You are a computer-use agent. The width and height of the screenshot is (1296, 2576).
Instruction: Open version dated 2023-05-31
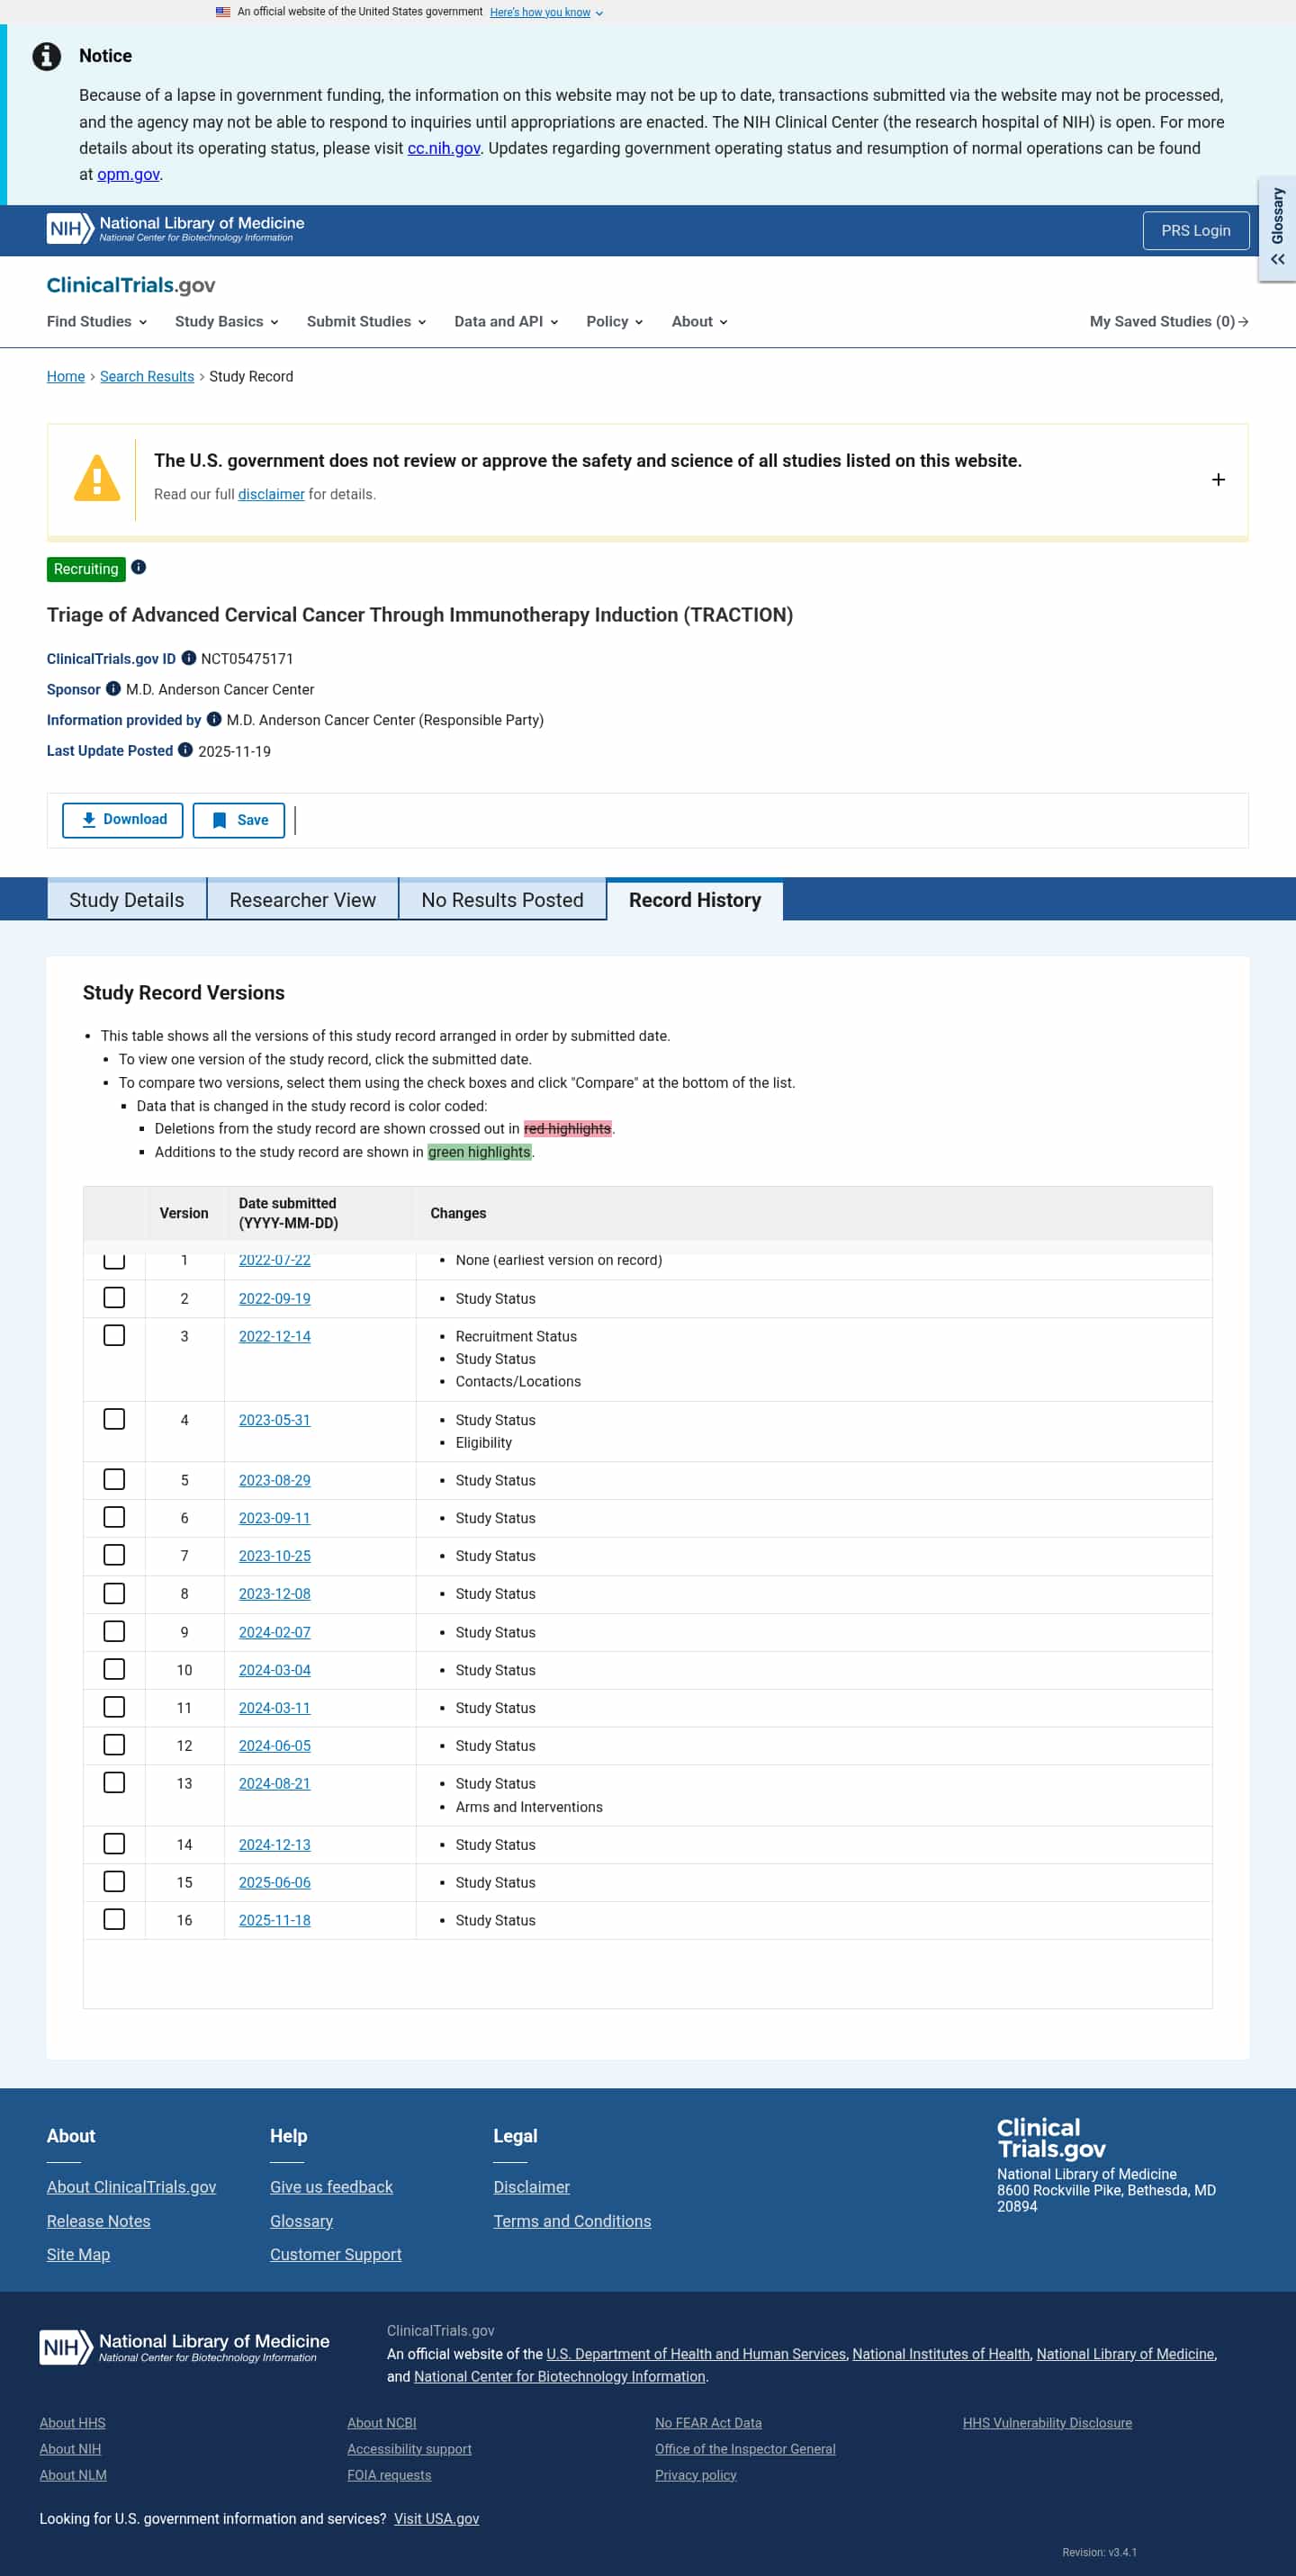(x=275, y=1420)
